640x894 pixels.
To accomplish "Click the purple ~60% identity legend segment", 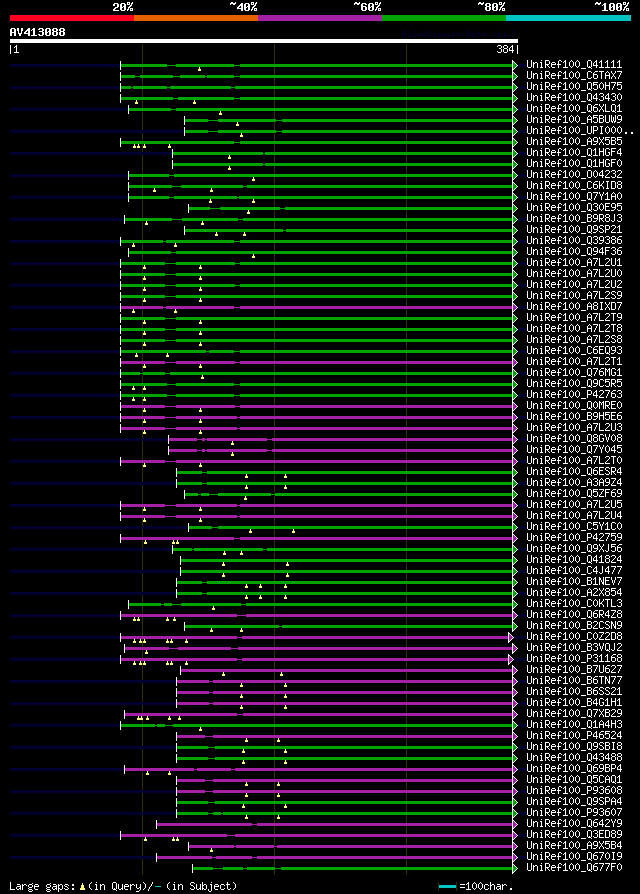I will click(320, 18).
